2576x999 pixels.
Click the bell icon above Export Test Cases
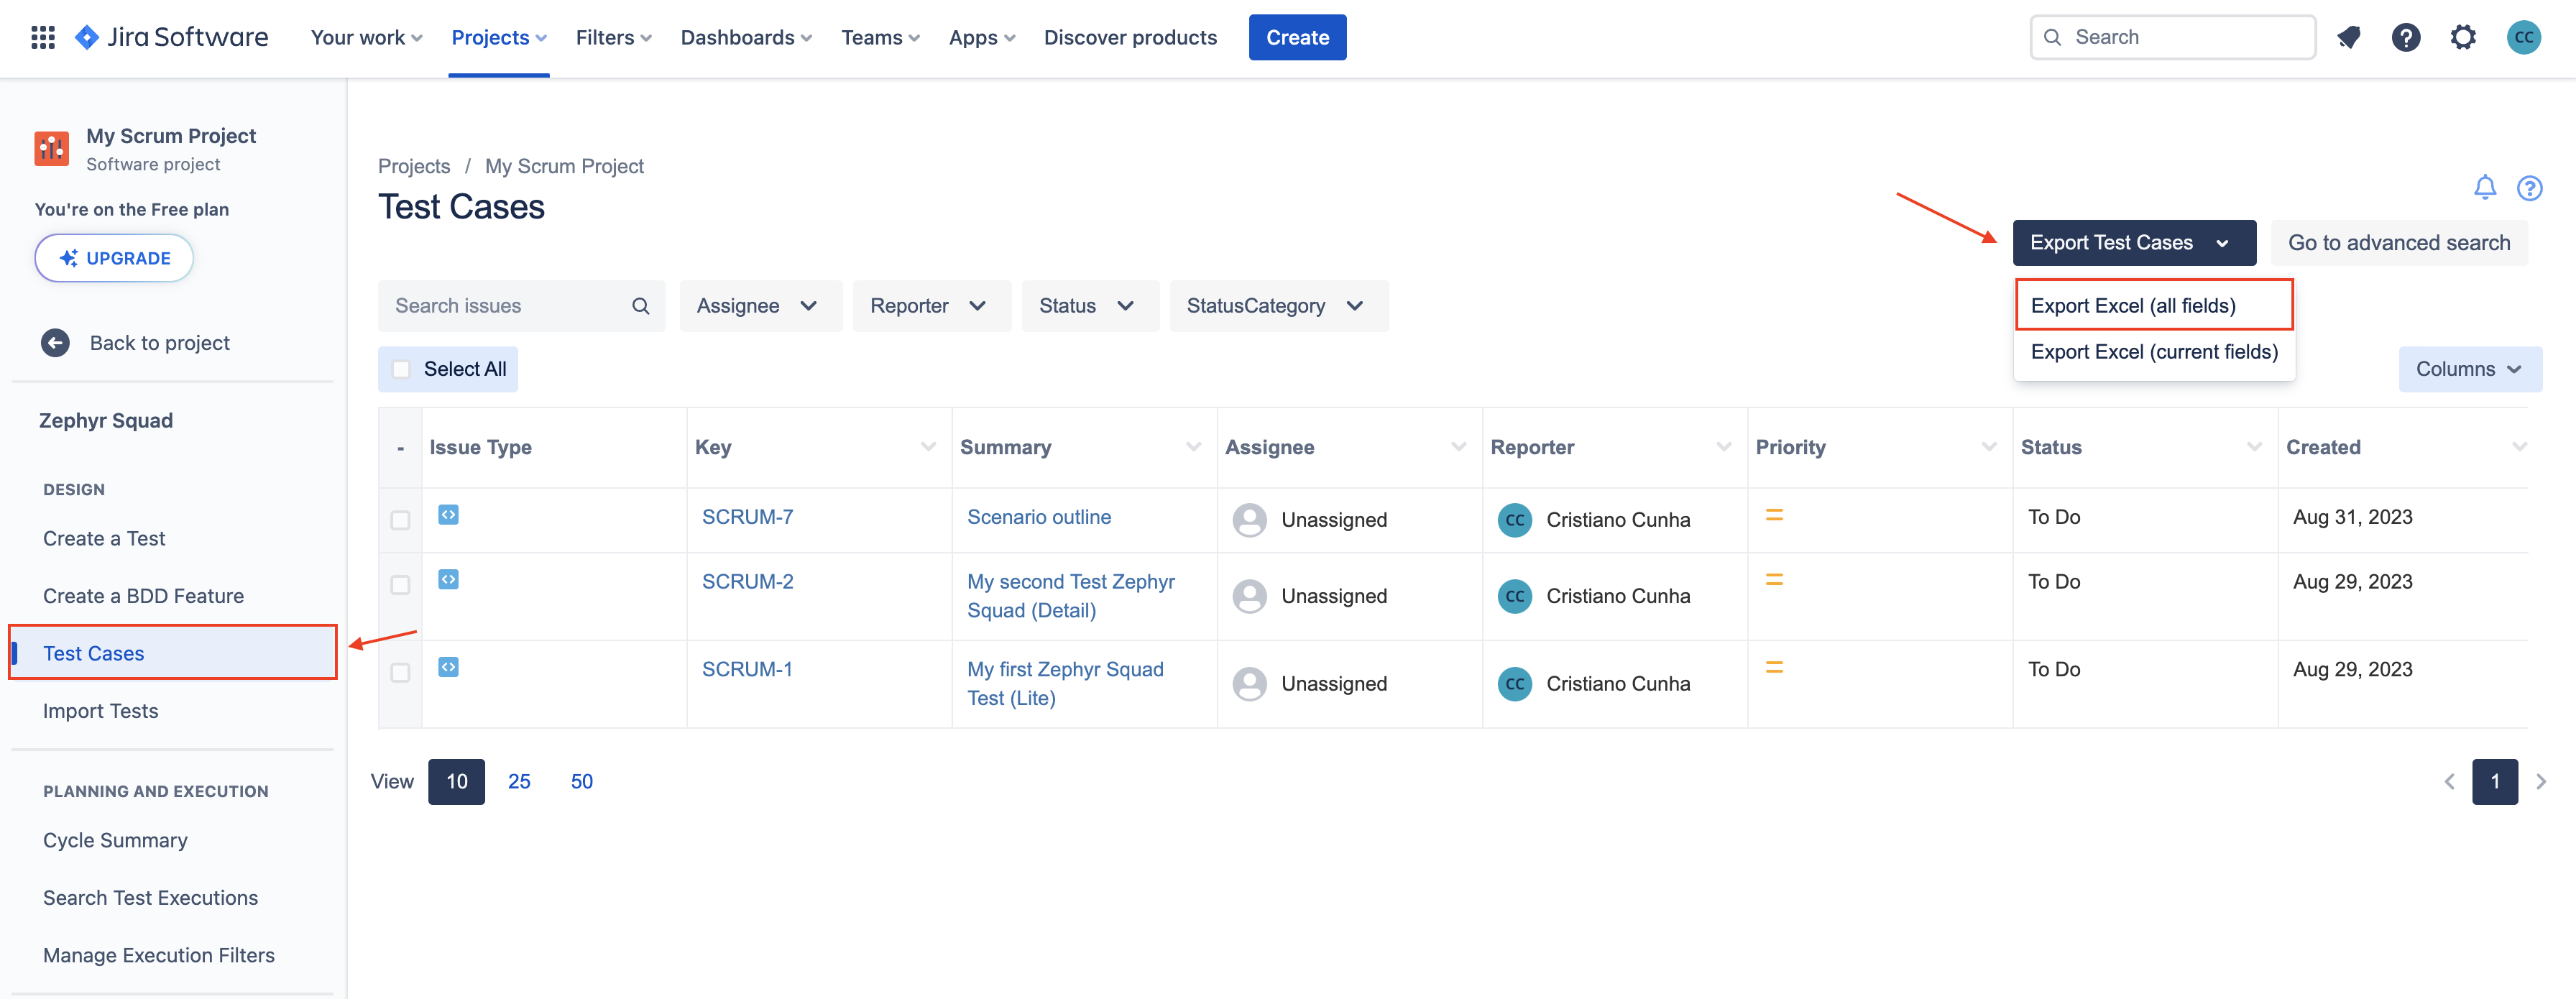tap(2485, 187)
